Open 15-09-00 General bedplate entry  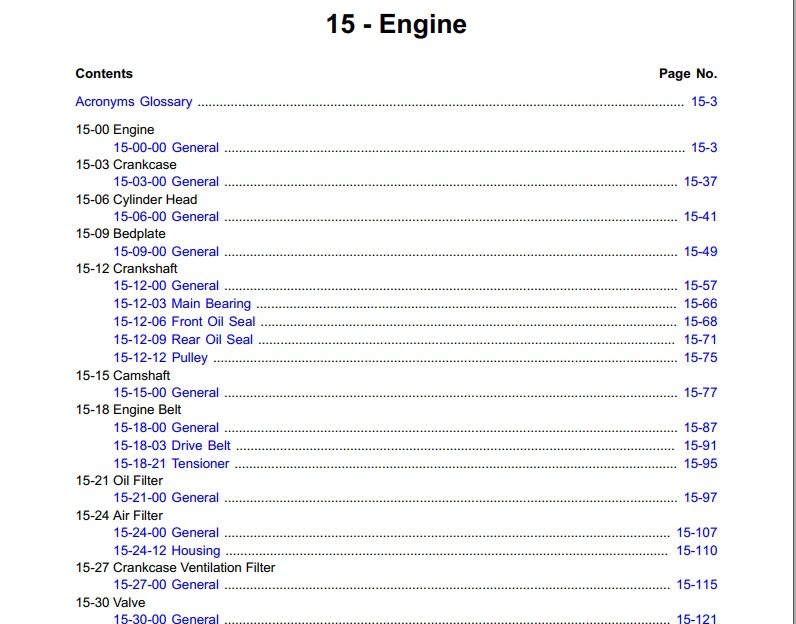point(166,251)
